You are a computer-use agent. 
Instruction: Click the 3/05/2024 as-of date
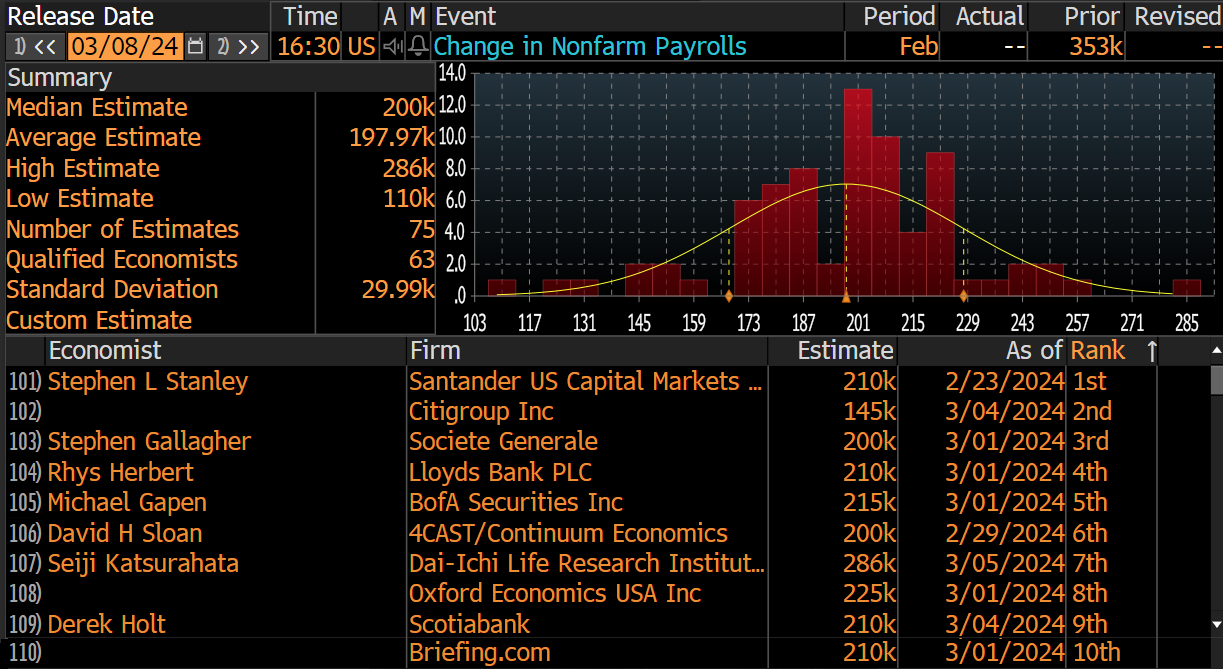point(1004,564)
